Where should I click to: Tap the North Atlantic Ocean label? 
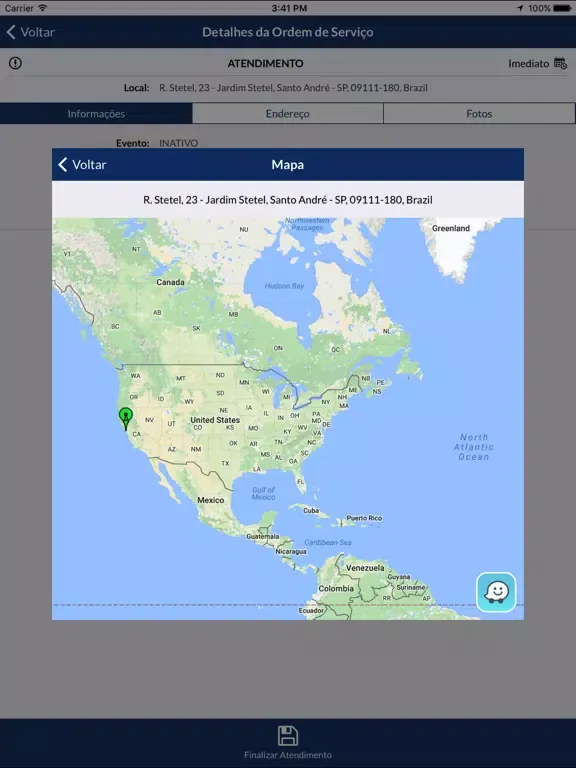tap(474, 447)
